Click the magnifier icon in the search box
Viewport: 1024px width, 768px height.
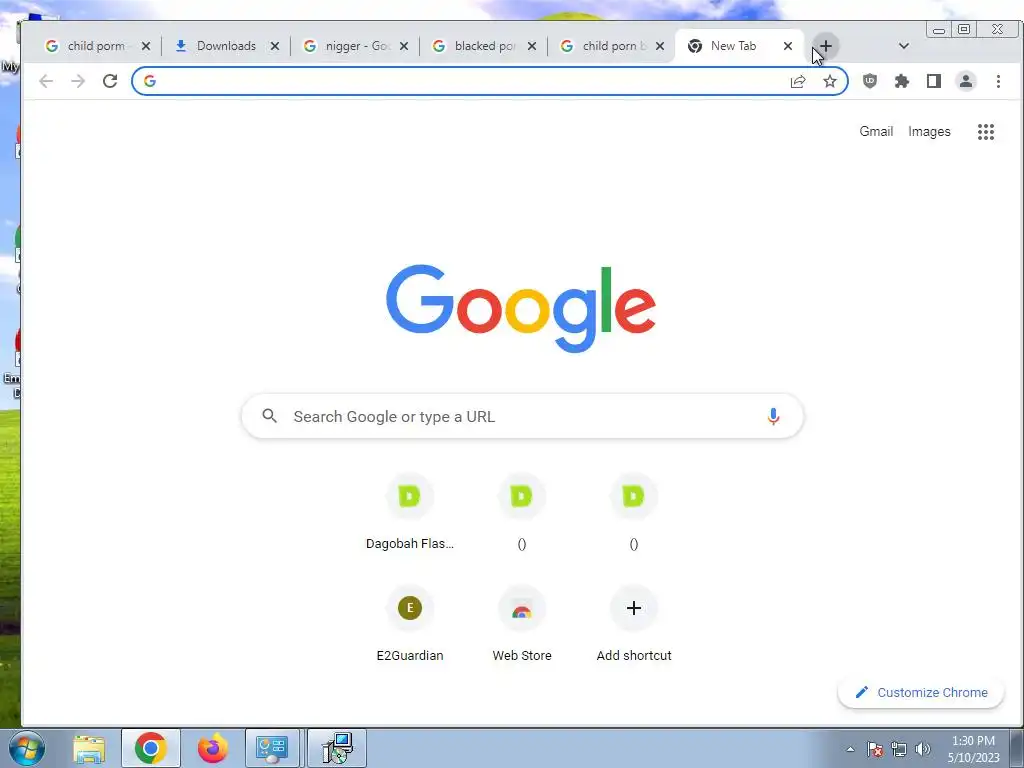269,415
